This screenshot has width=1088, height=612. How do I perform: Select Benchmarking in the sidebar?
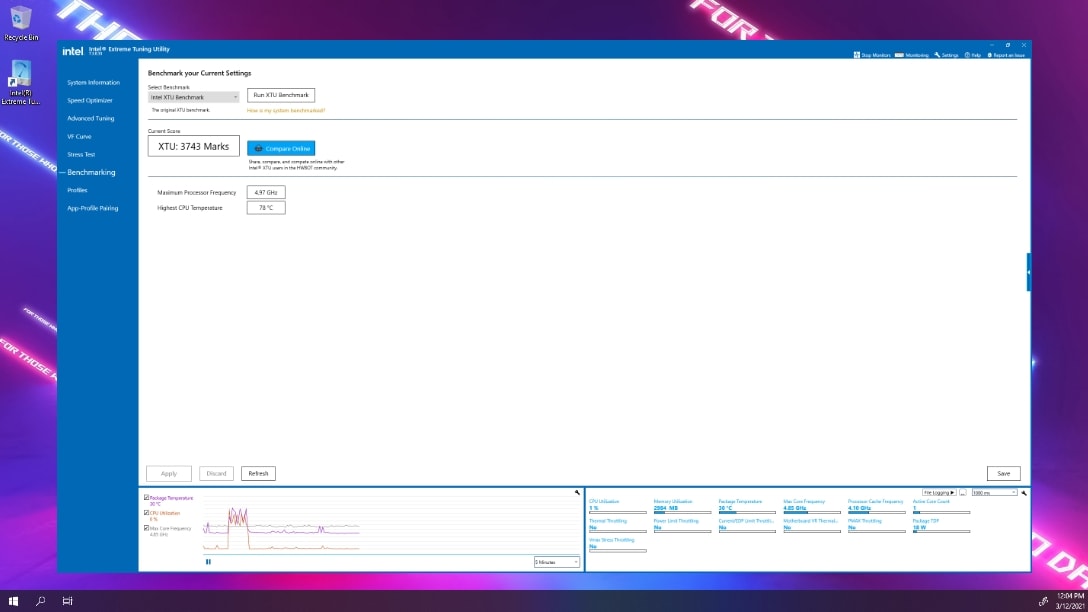tap(91, 172)
